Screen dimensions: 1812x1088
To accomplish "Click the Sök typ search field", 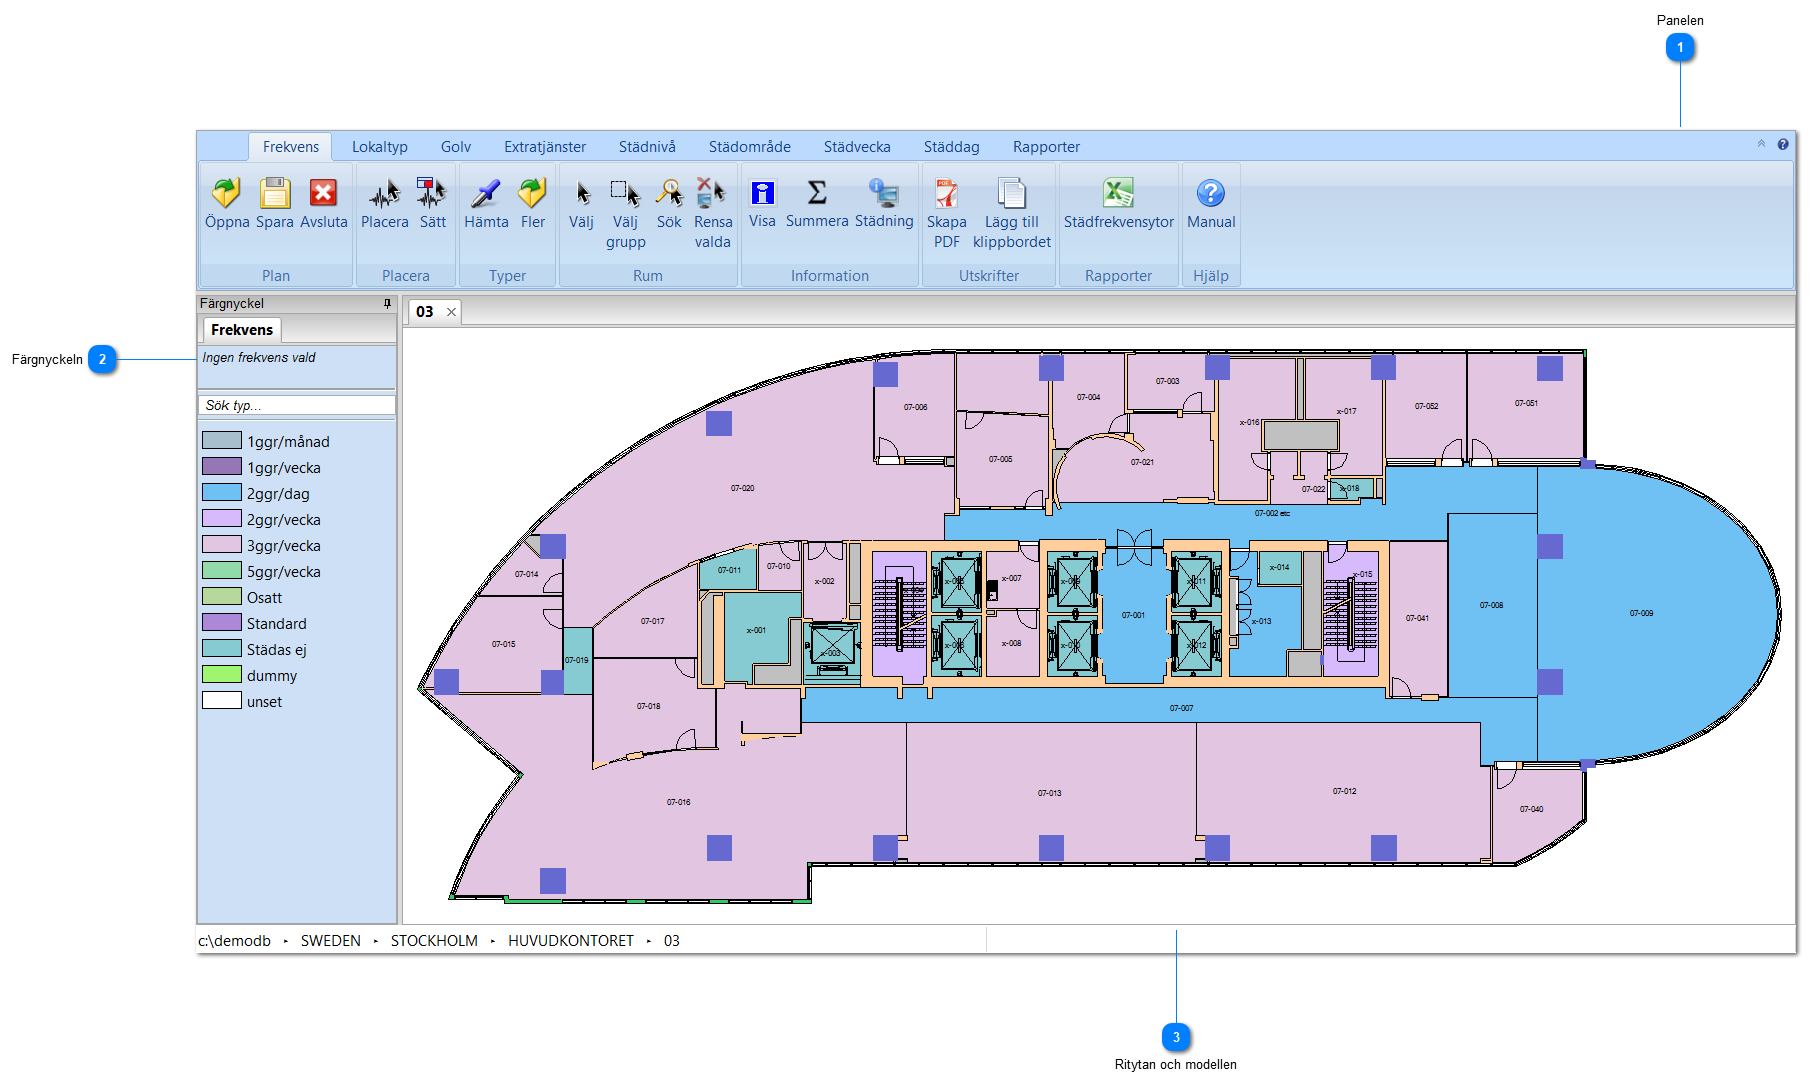I will [296, 405].
